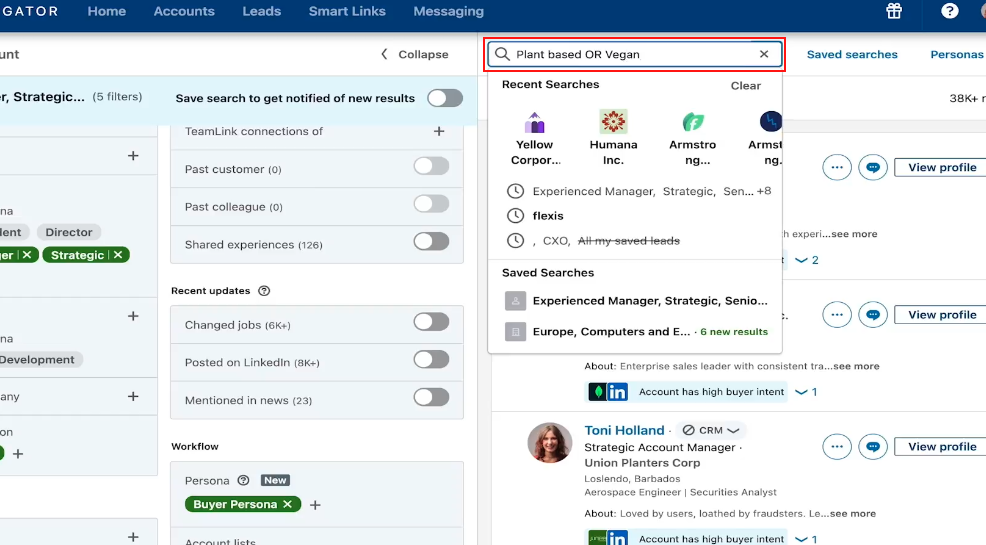Enable the save search notification toggle
Screen dimensions: 986x545
tap(445, 98)
